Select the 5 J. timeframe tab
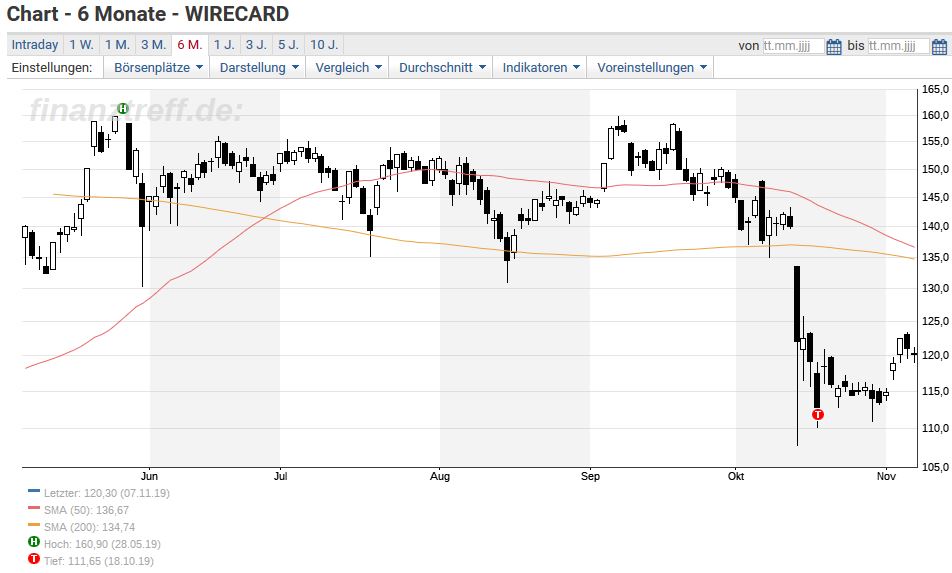This screenshot has width=952, height=573. (x=288, y=45)
